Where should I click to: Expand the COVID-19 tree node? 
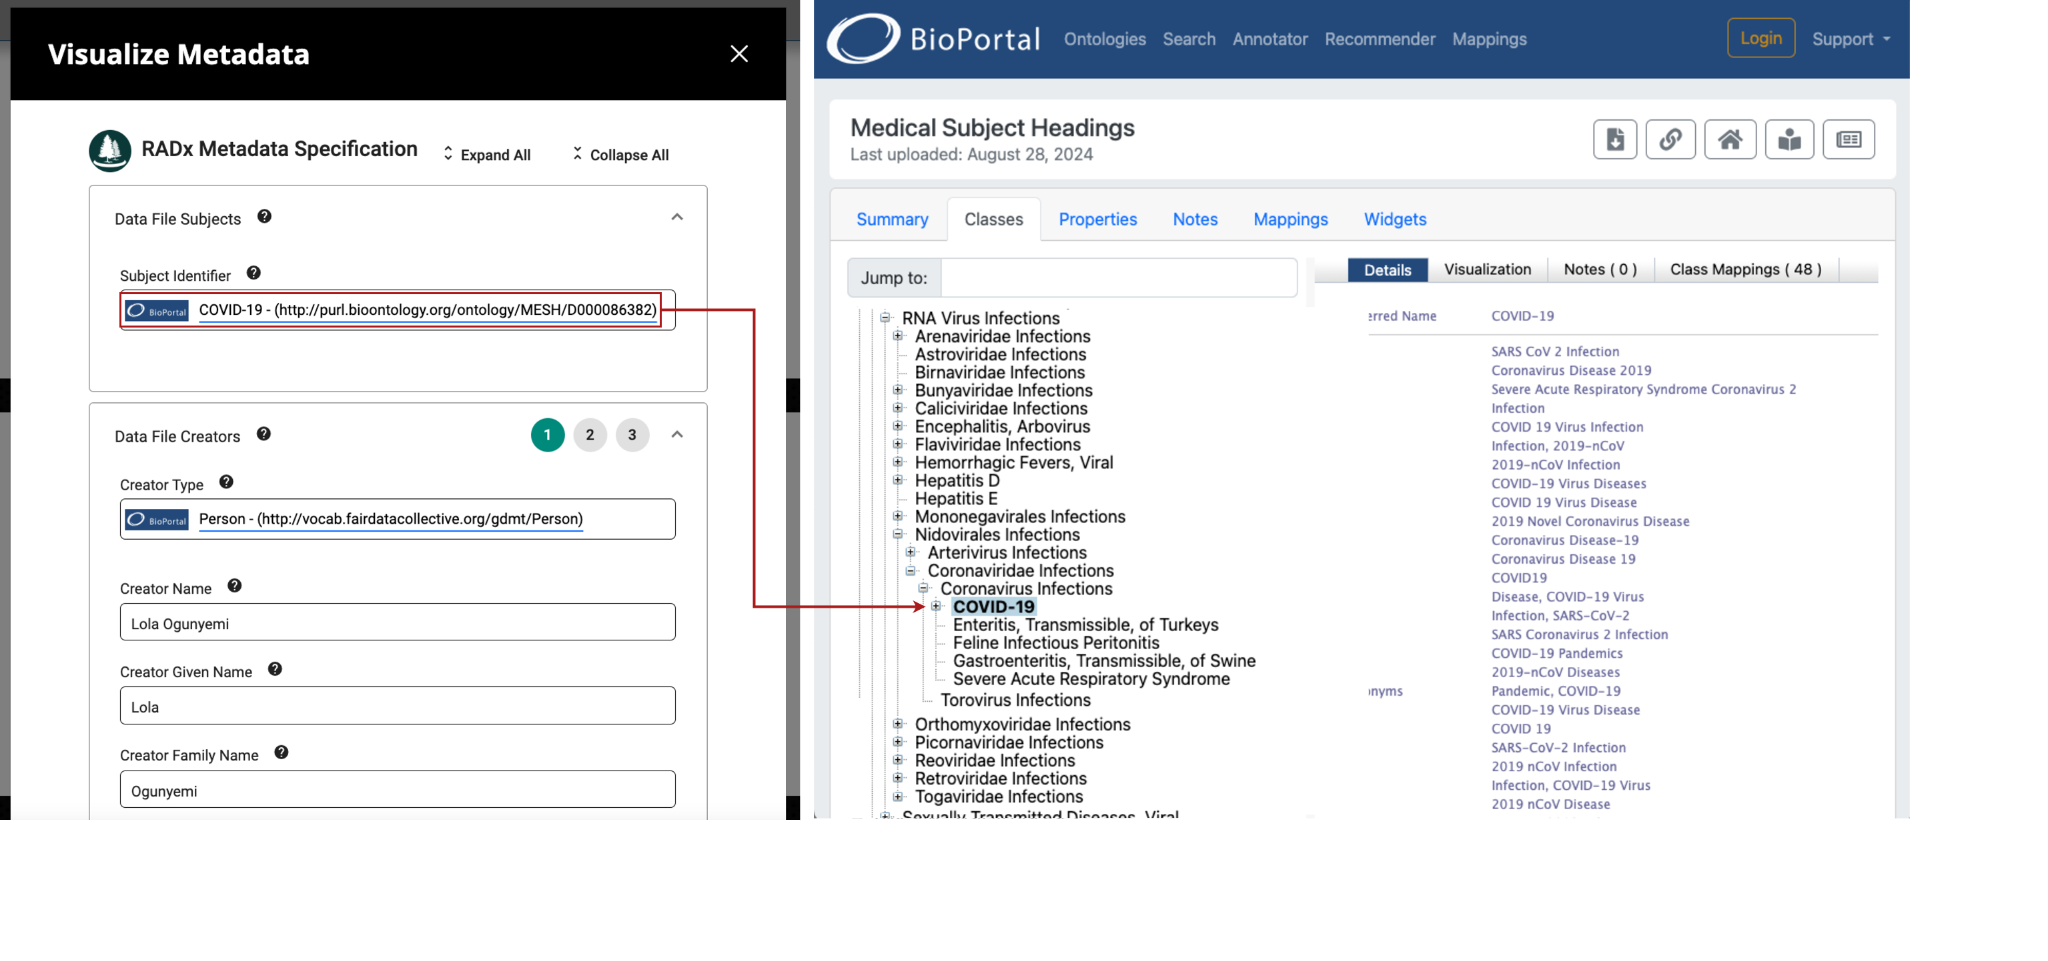[x=936, y=606]
